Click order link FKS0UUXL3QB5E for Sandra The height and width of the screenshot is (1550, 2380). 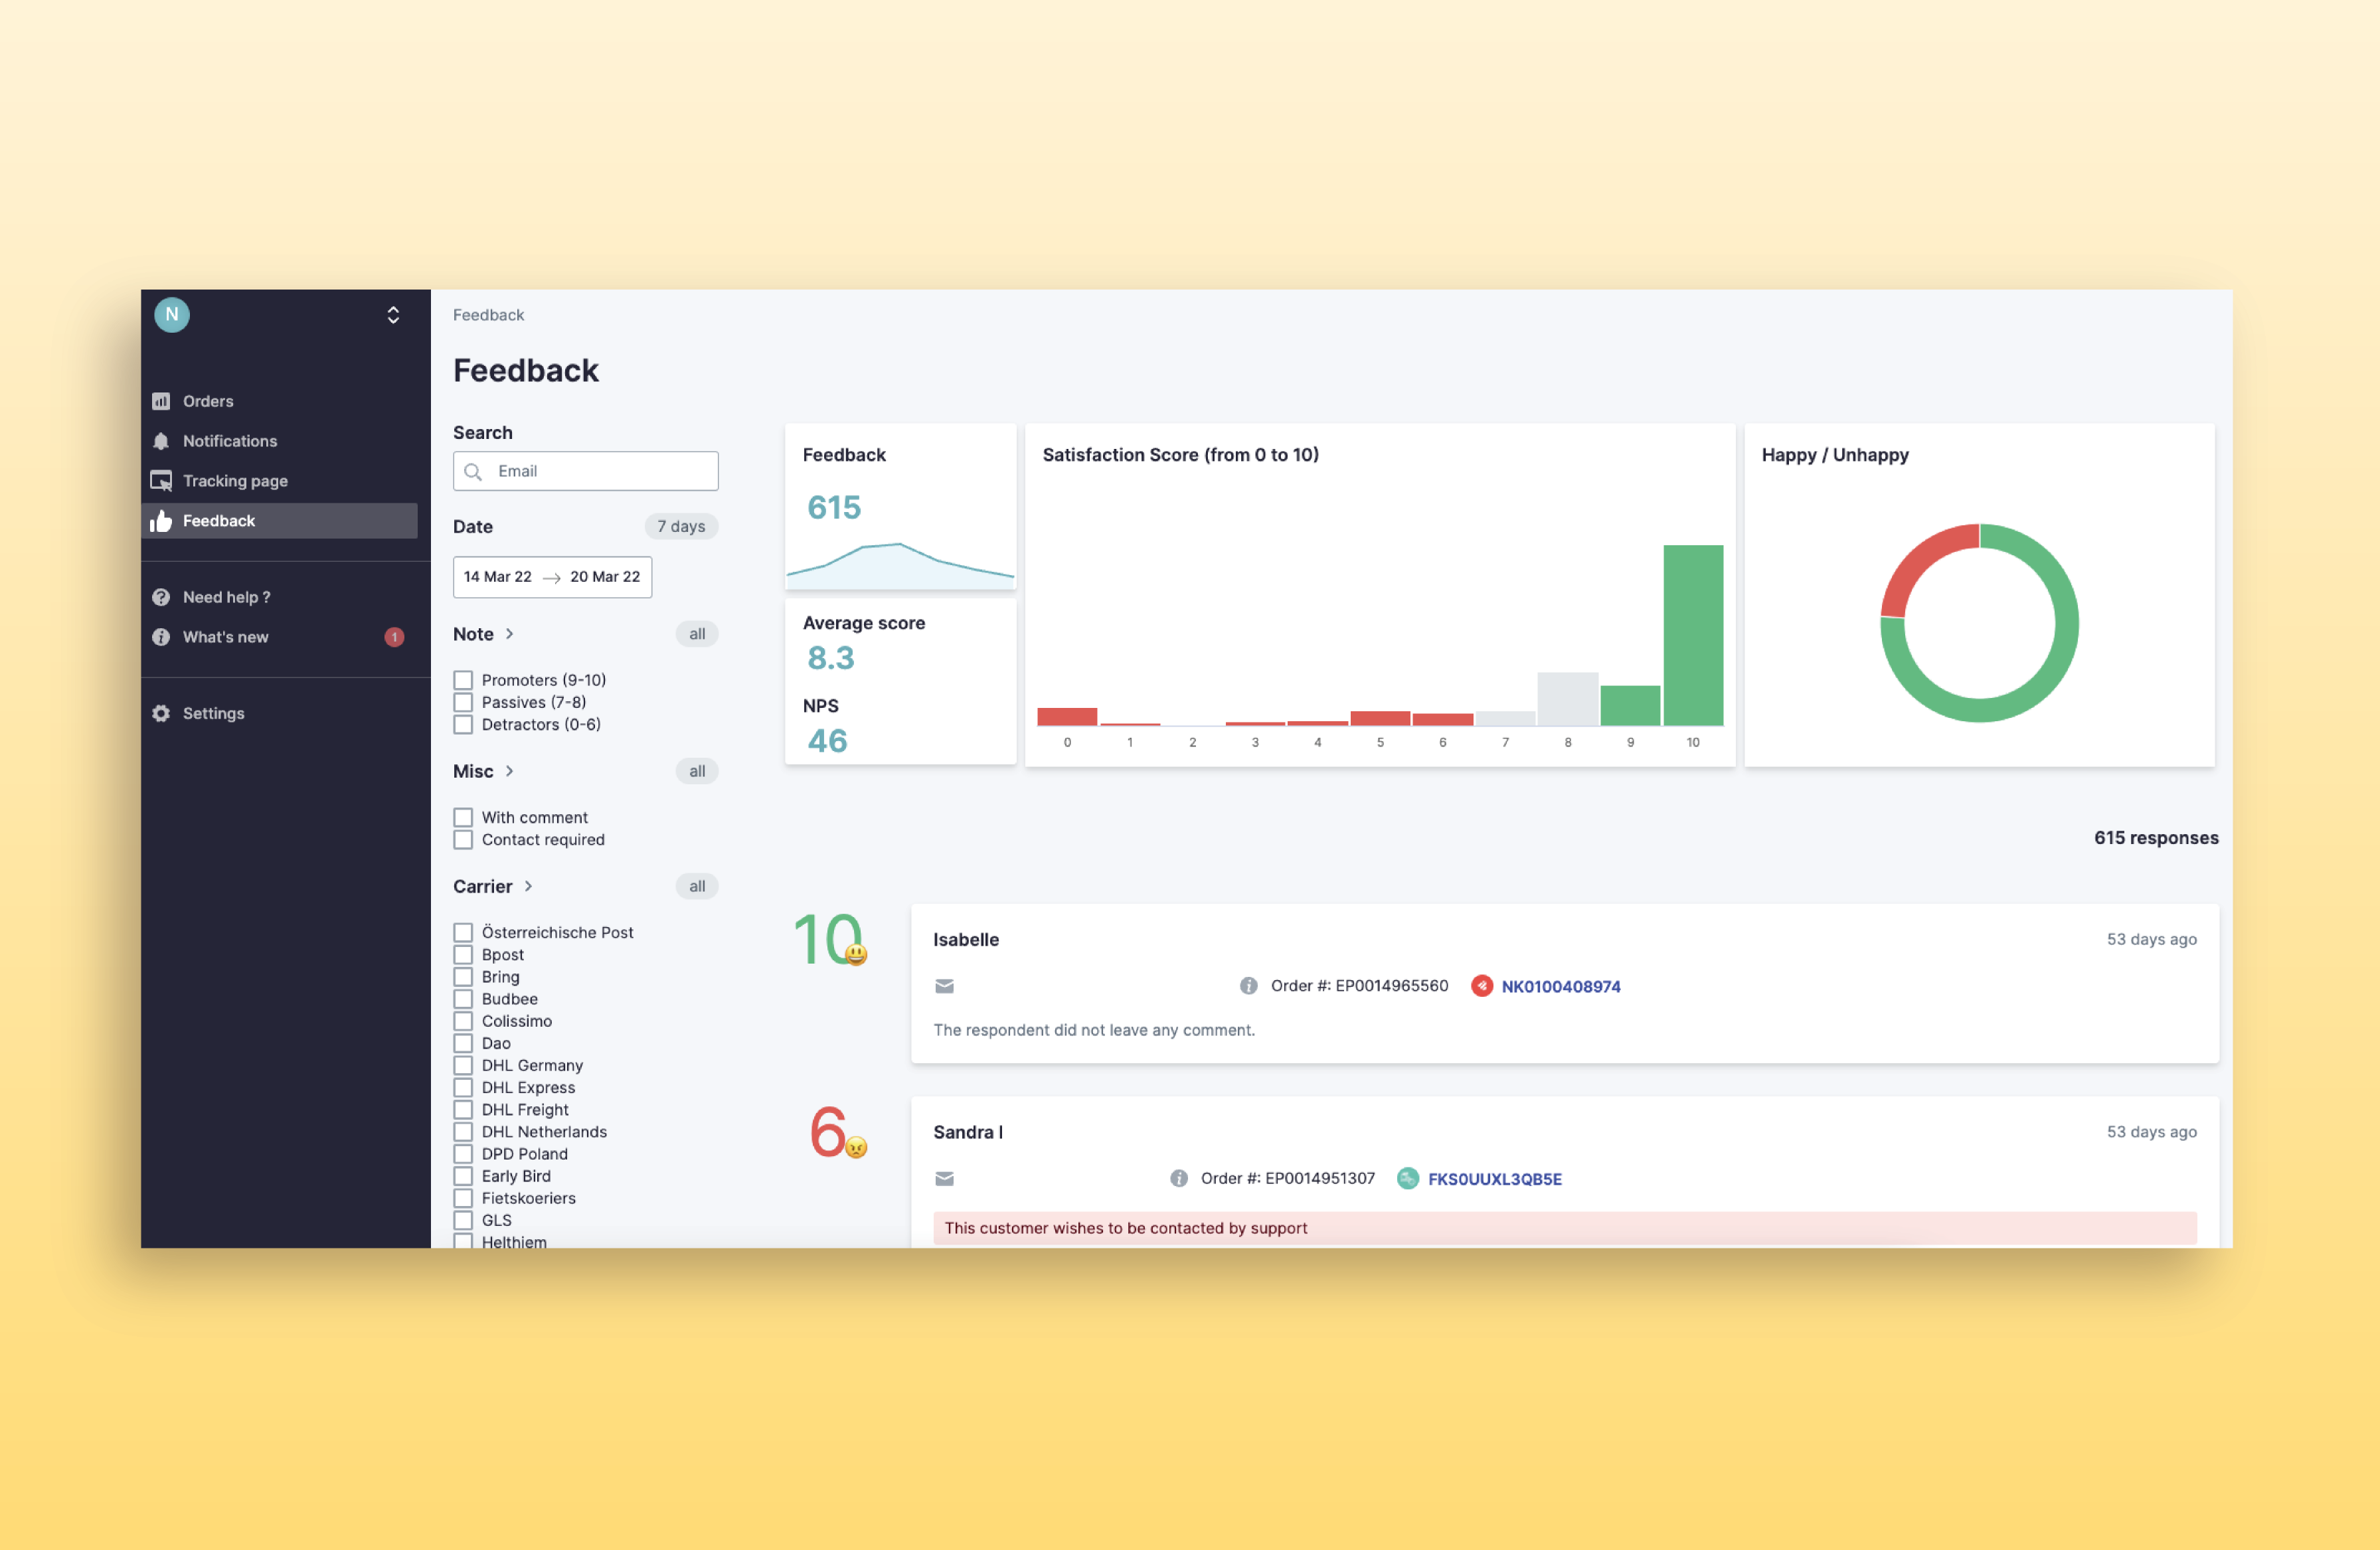[1492, 1179]
